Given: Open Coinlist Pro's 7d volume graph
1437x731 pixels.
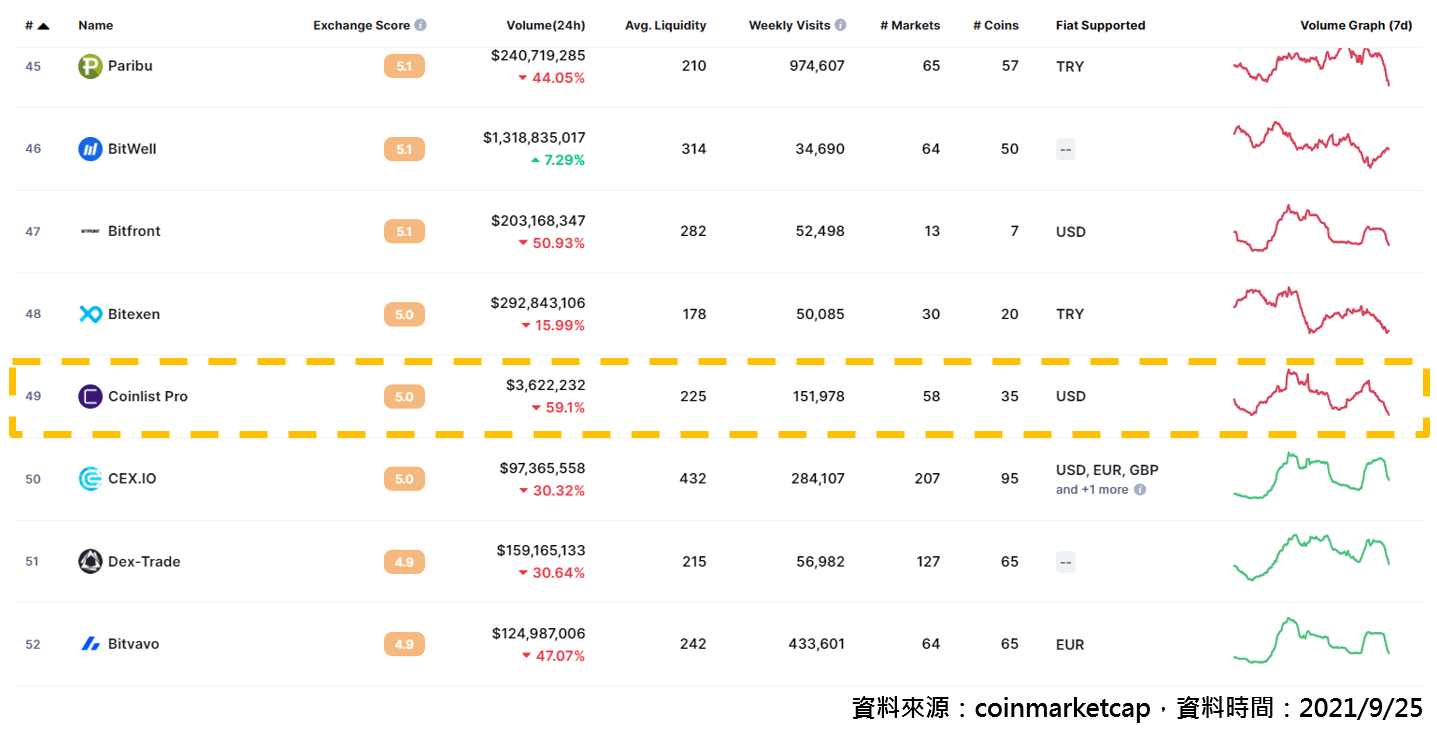Looking at the screenshot, I should [x=1311, y=393].
